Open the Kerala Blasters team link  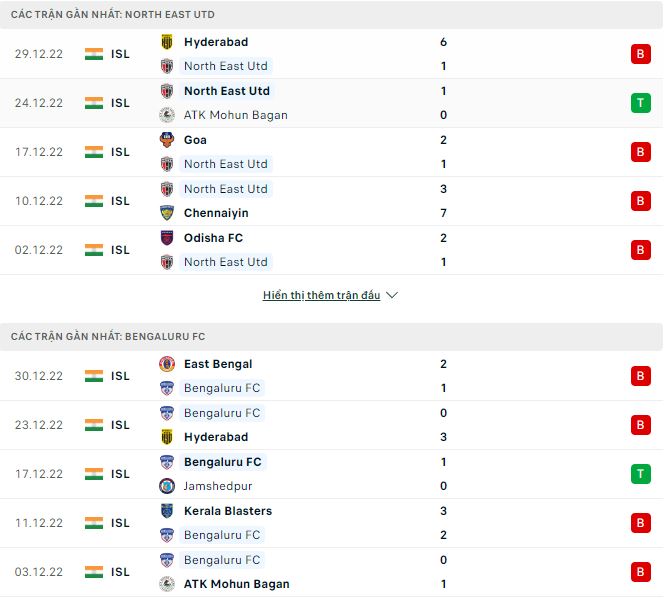click(228, 511)
